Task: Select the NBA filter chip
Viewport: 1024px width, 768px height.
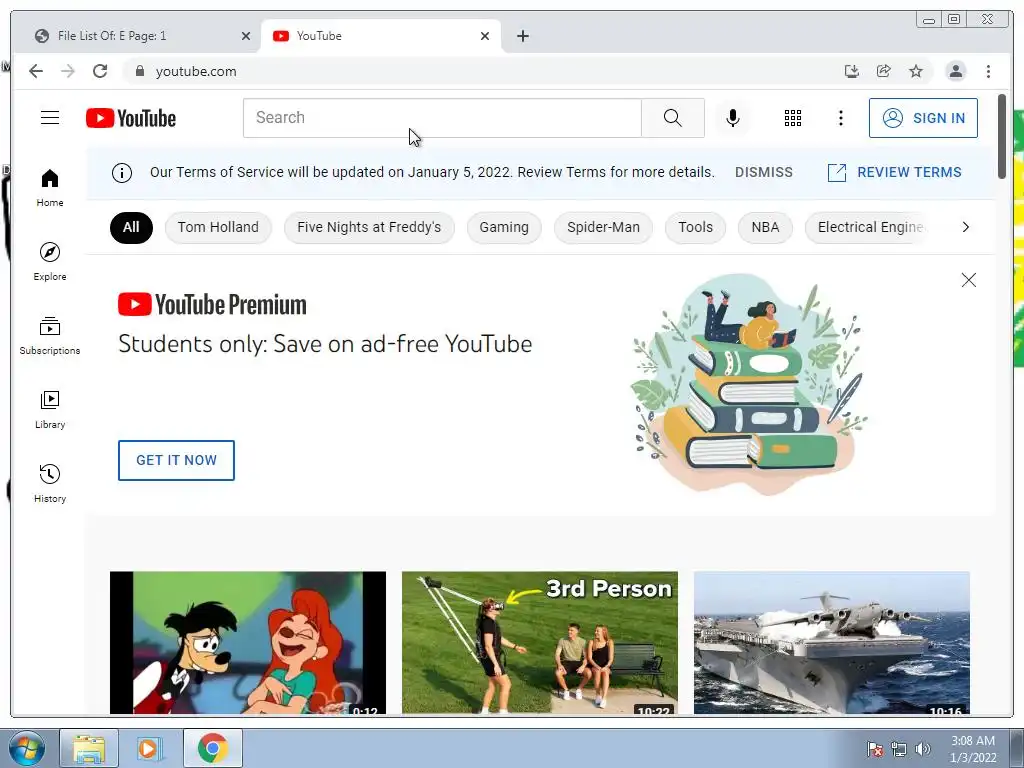Action: click(765, 227)
